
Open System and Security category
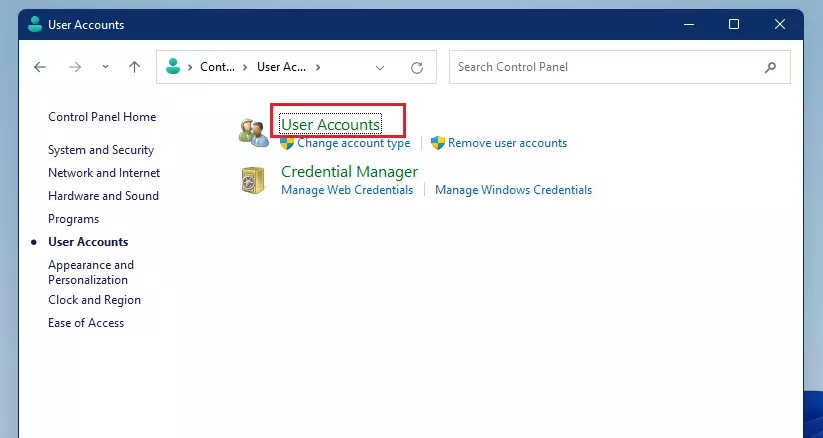[101, 150]
